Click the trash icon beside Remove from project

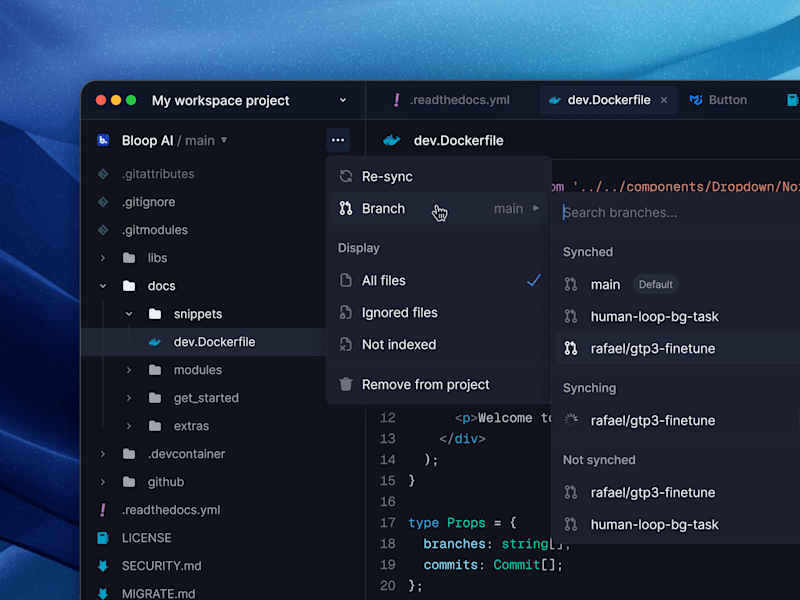click(x=346, y=384)
